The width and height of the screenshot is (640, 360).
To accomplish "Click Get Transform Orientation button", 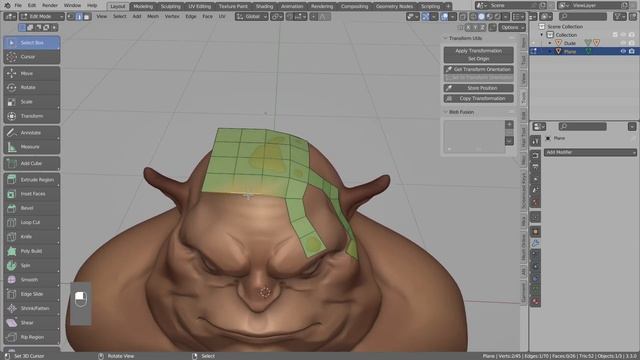I will [478, 69].
